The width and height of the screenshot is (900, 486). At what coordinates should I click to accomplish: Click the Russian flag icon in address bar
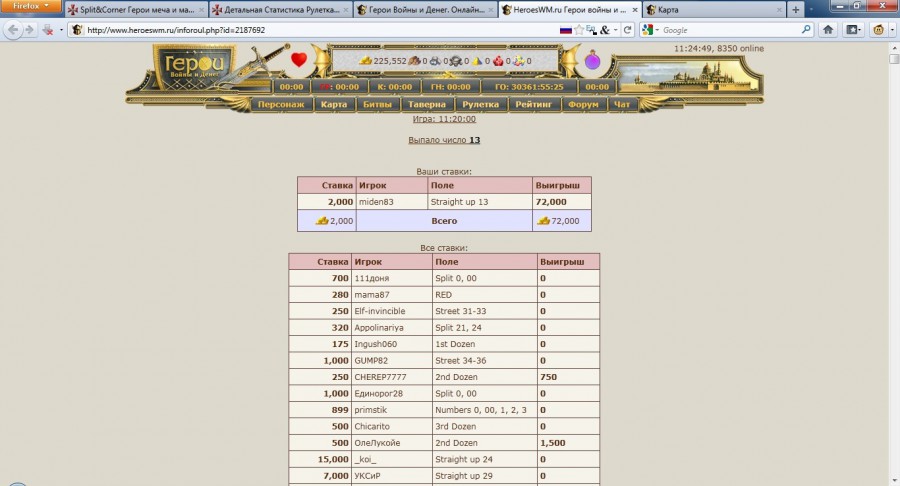pos(566,30)
